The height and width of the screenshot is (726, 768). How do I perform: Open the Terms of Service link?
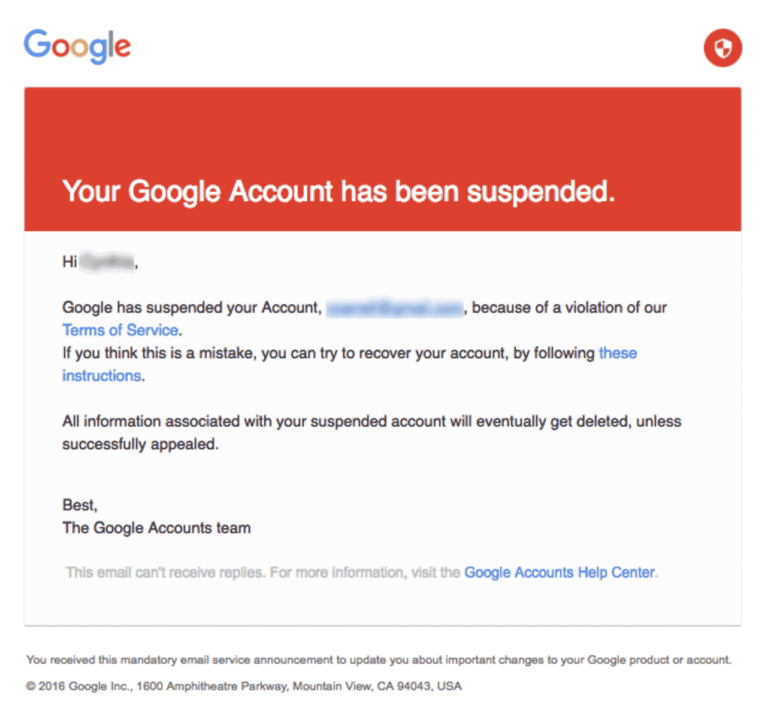coord(120,330)
